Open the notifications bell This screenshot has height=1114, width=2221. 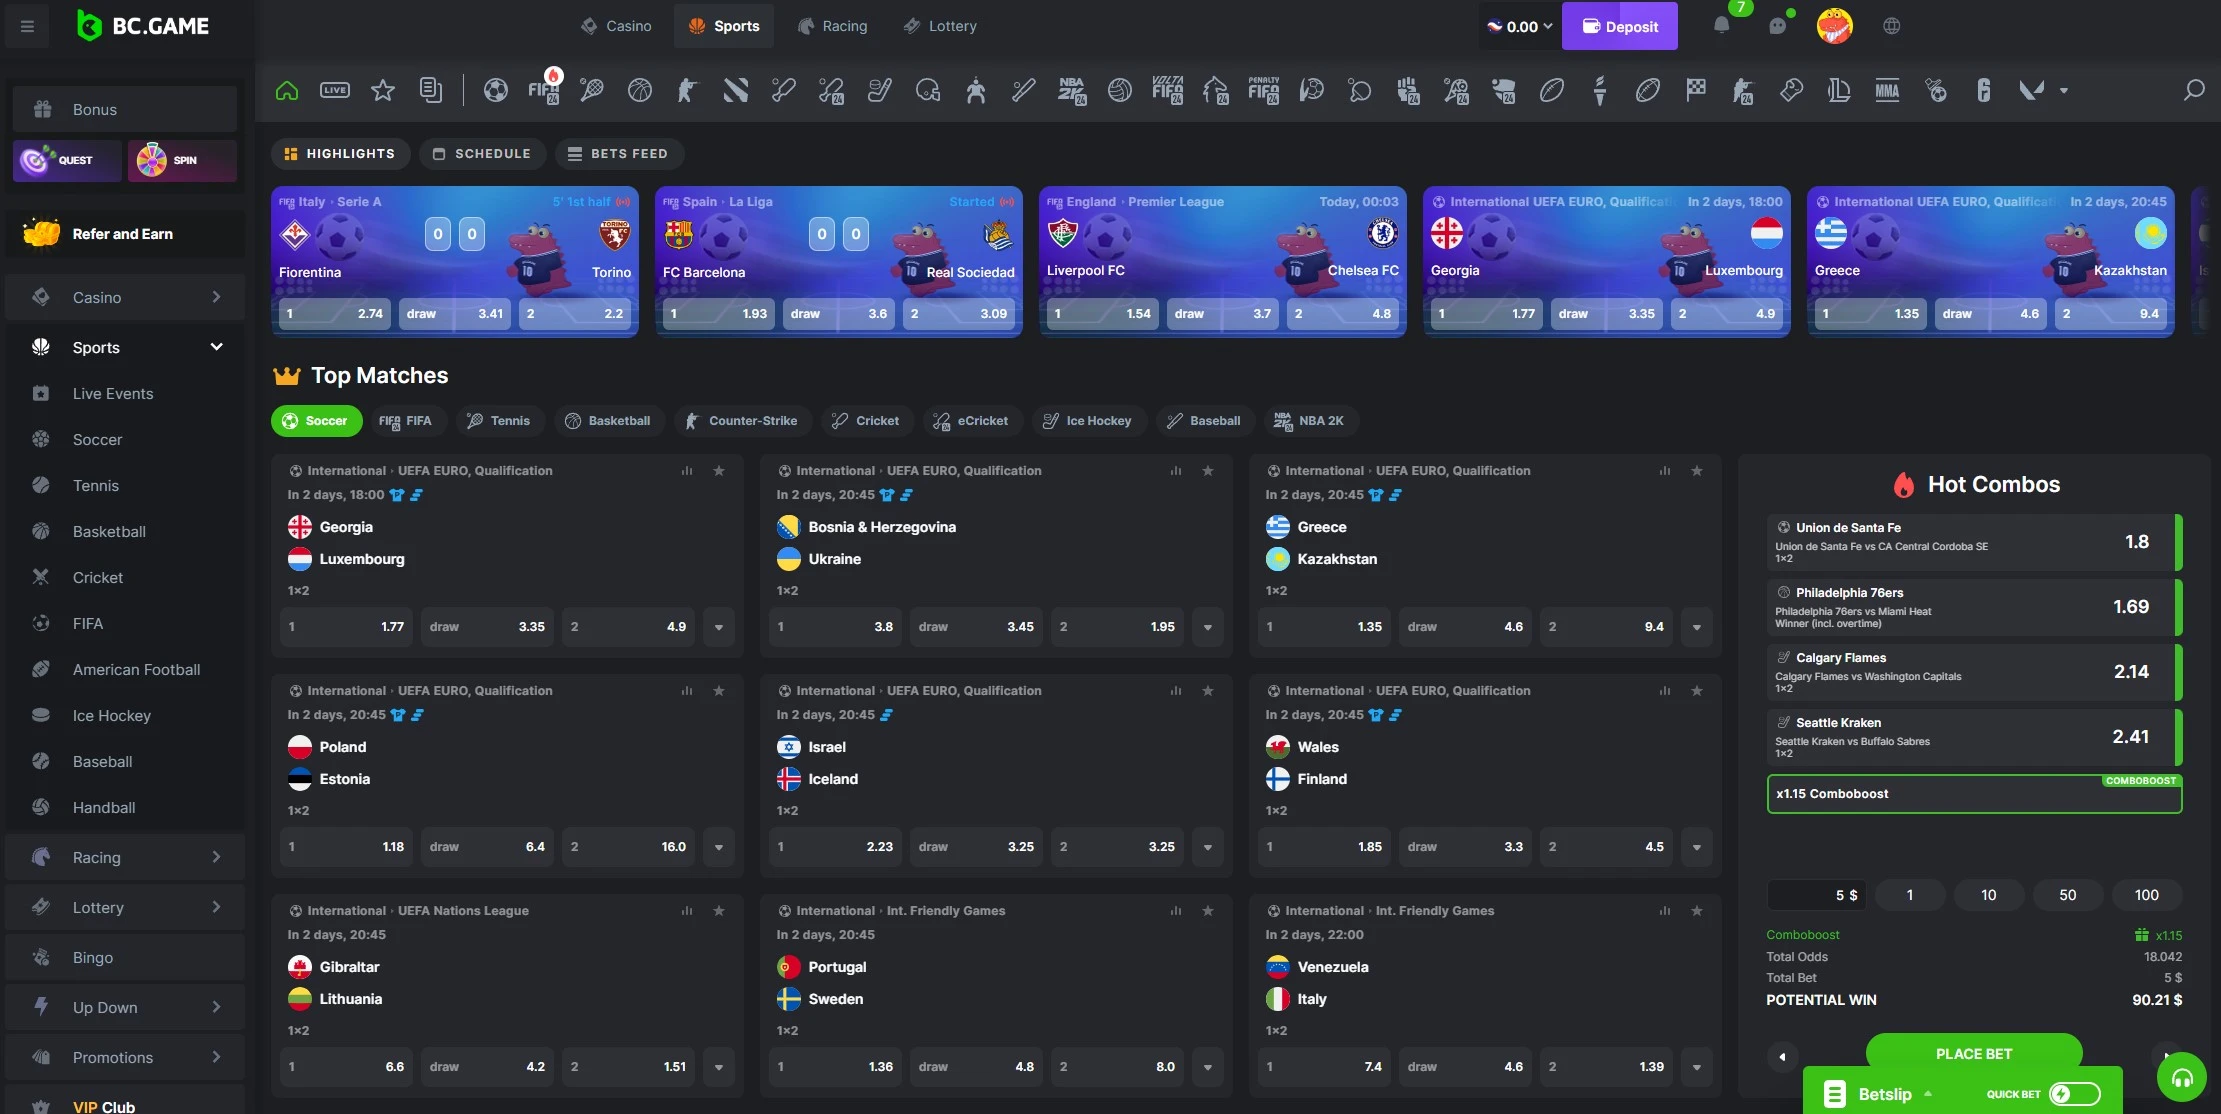tap(1721, 26)
